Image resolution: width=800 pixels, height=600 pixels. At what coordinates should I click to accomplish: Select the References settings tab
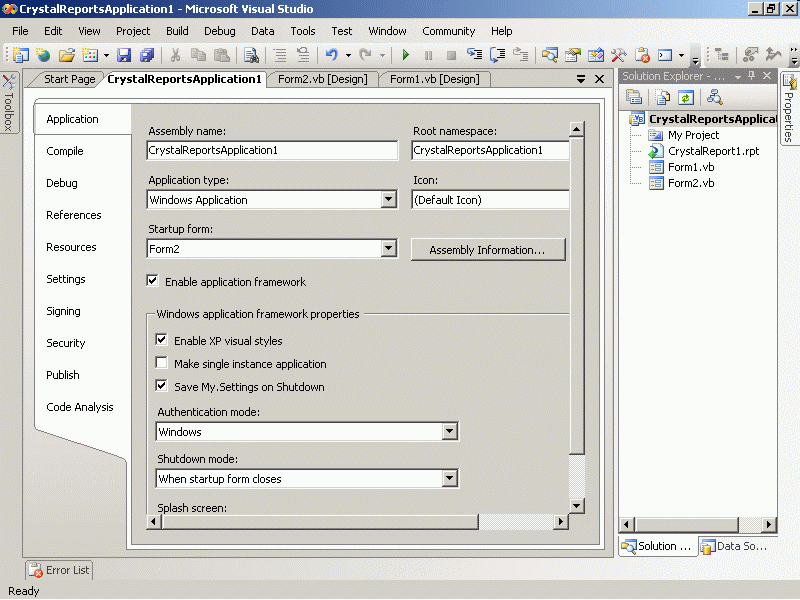click(x=74, y=215)
